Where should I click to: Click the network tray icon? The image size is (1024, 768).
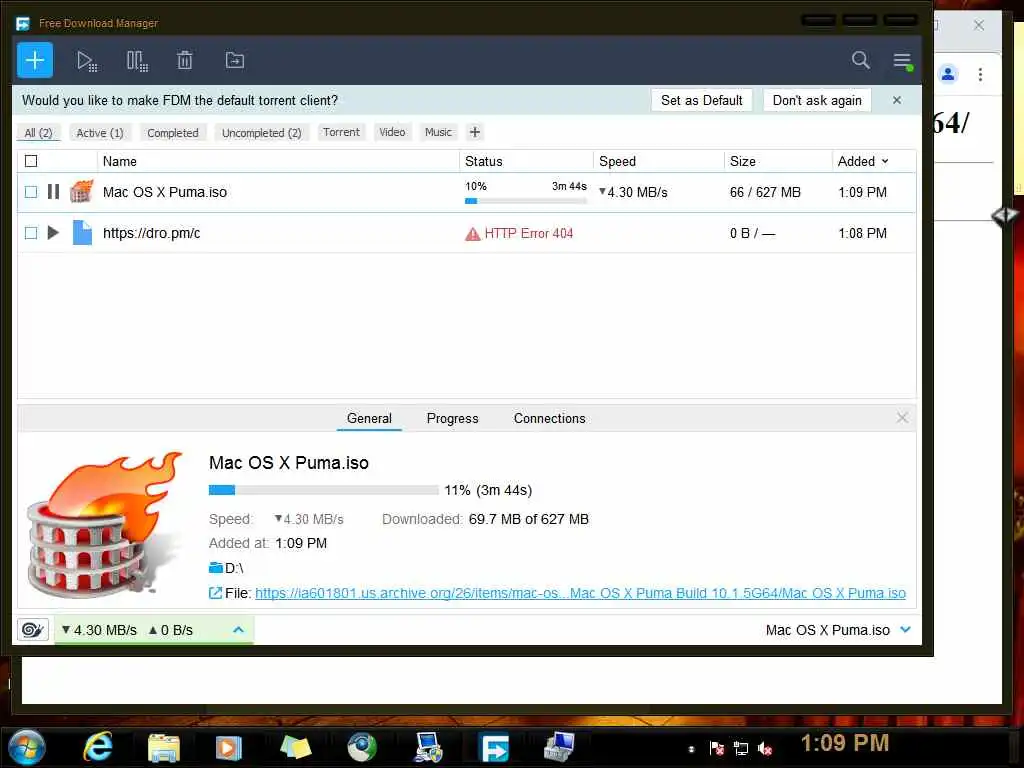pyautogui.click(x=741, y=748)
